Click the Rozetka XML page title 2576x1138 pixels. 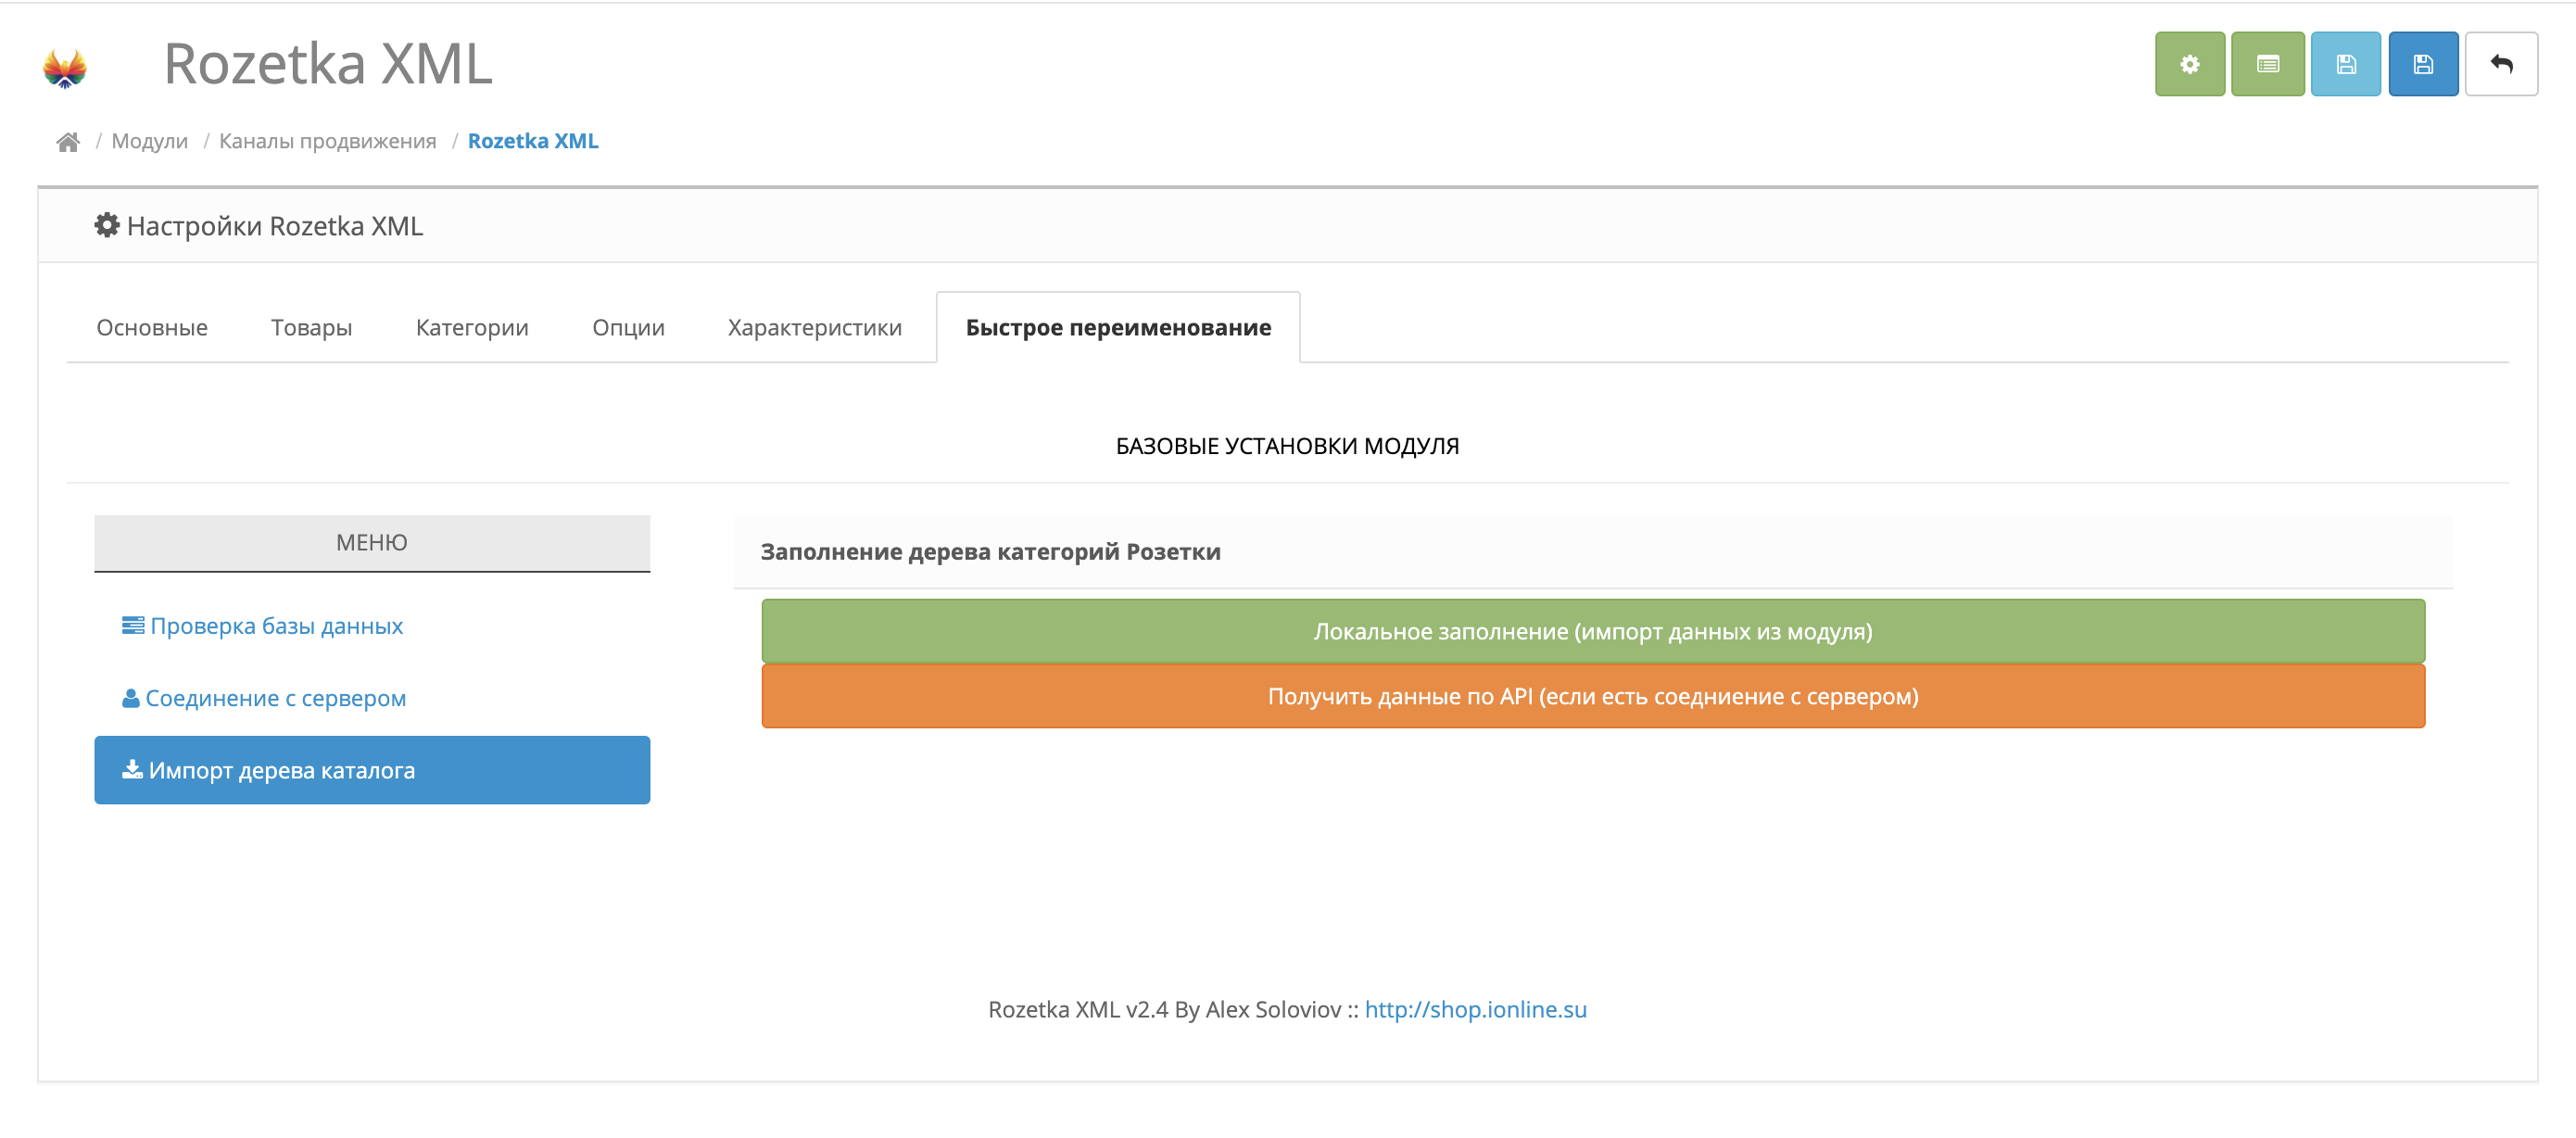coord(328,64)
